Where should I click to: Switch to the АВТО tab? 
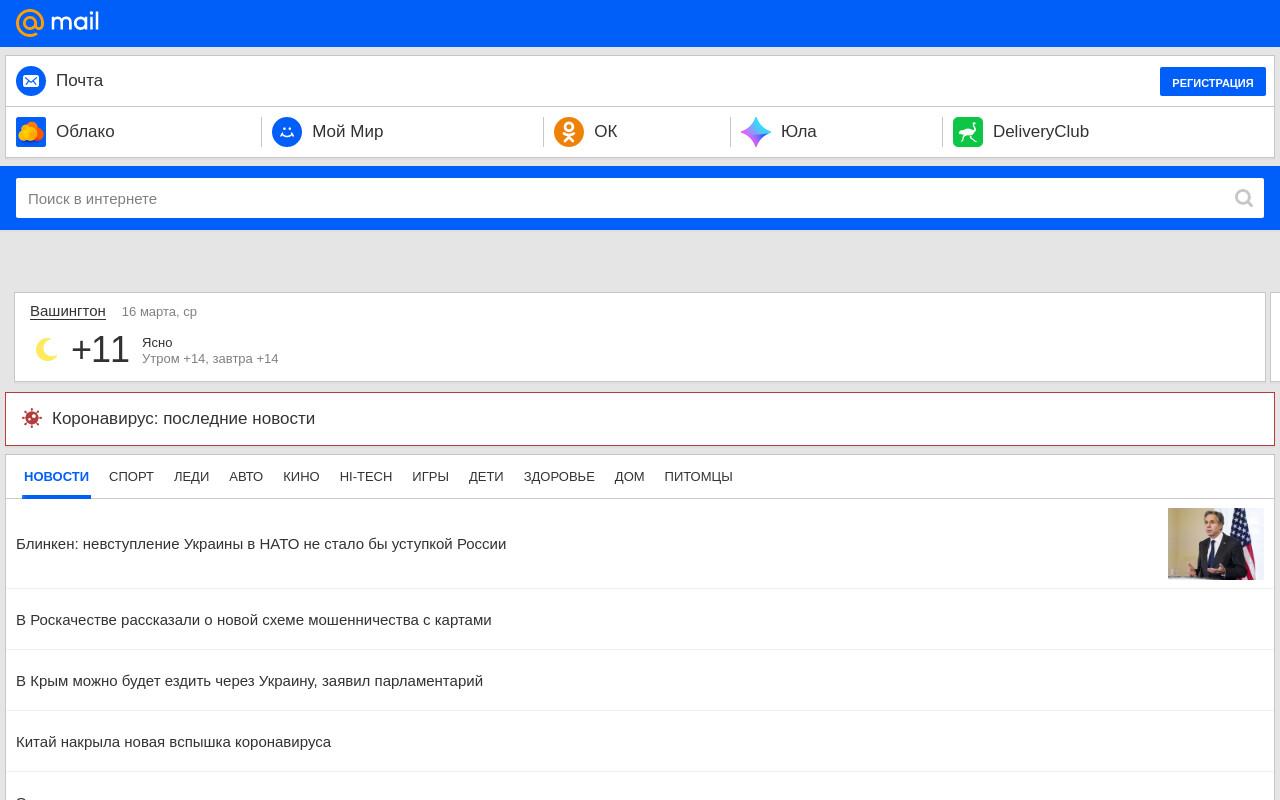(x=246, y=476)
